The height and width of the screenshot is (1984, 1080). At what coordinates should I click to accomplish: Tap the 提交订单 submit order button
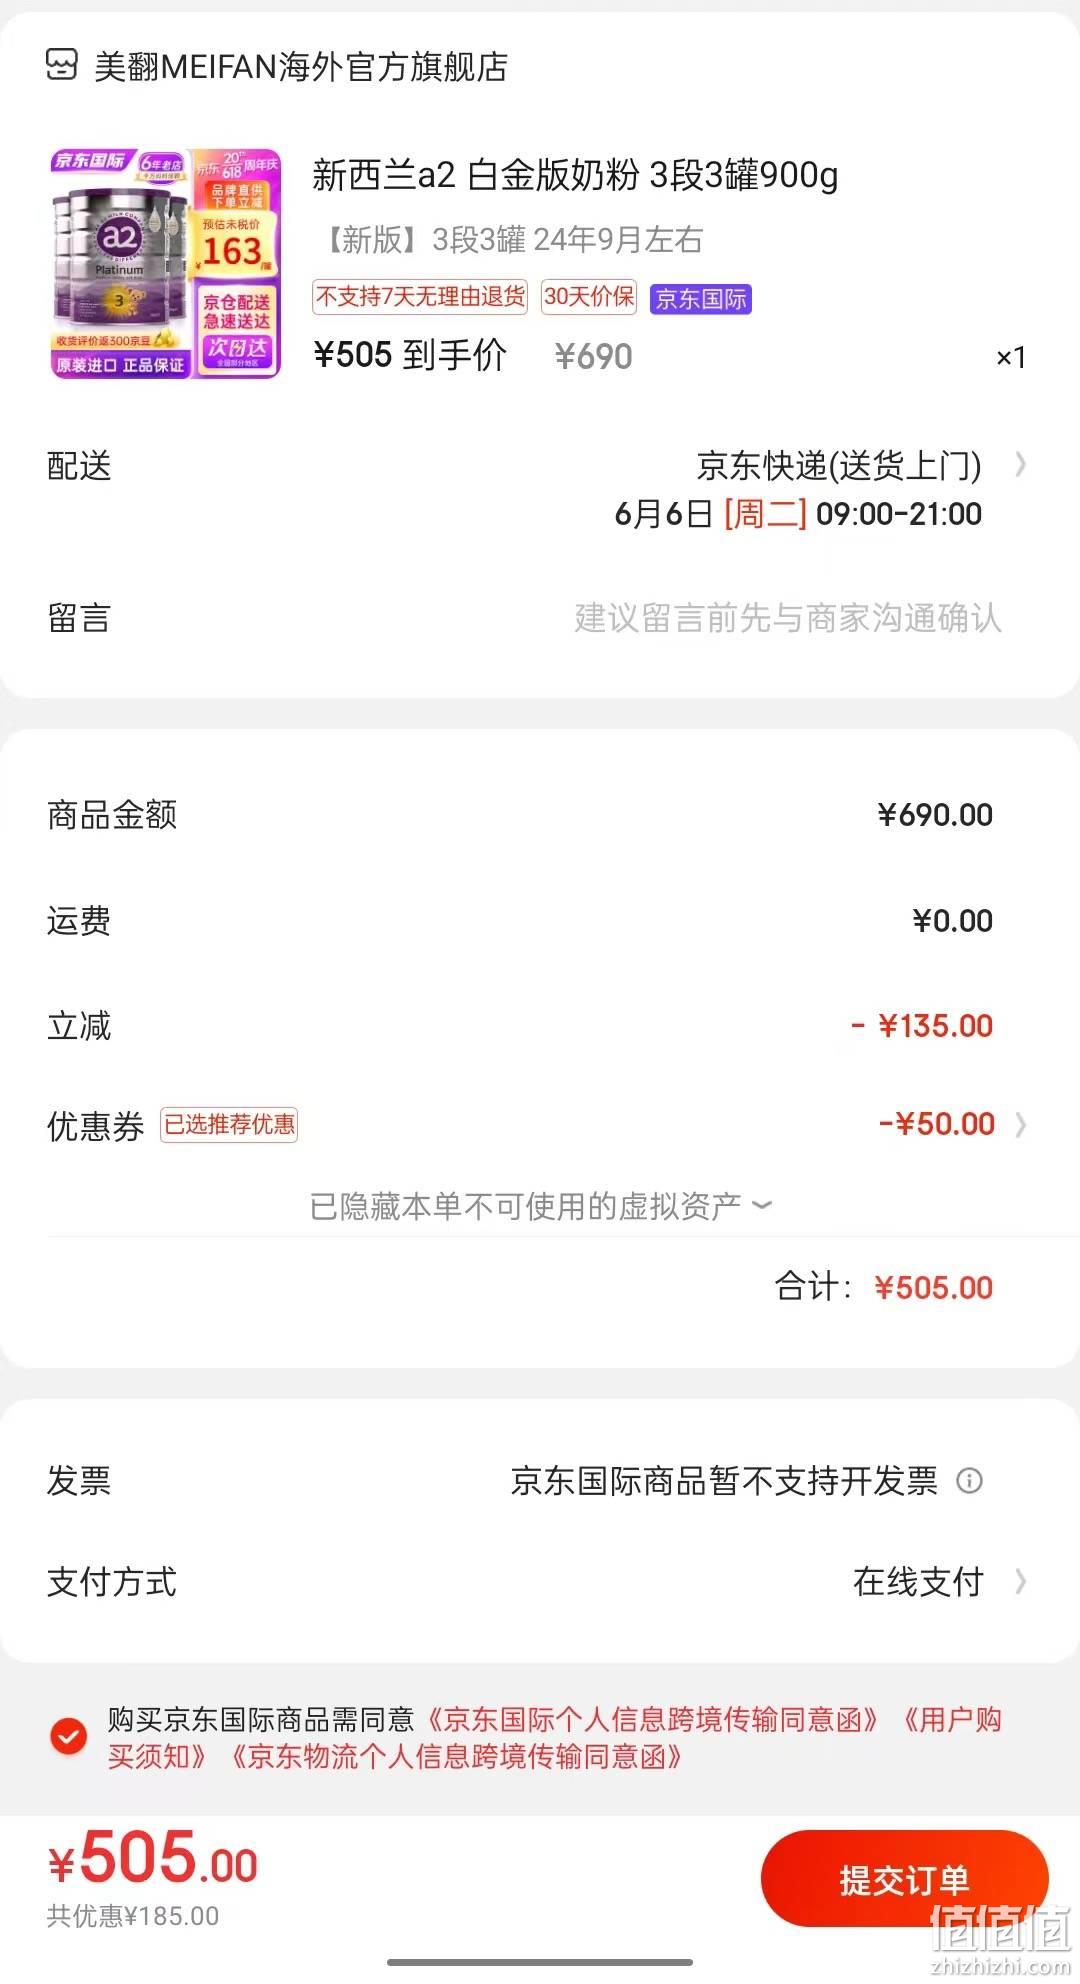tap(904, 1879)
